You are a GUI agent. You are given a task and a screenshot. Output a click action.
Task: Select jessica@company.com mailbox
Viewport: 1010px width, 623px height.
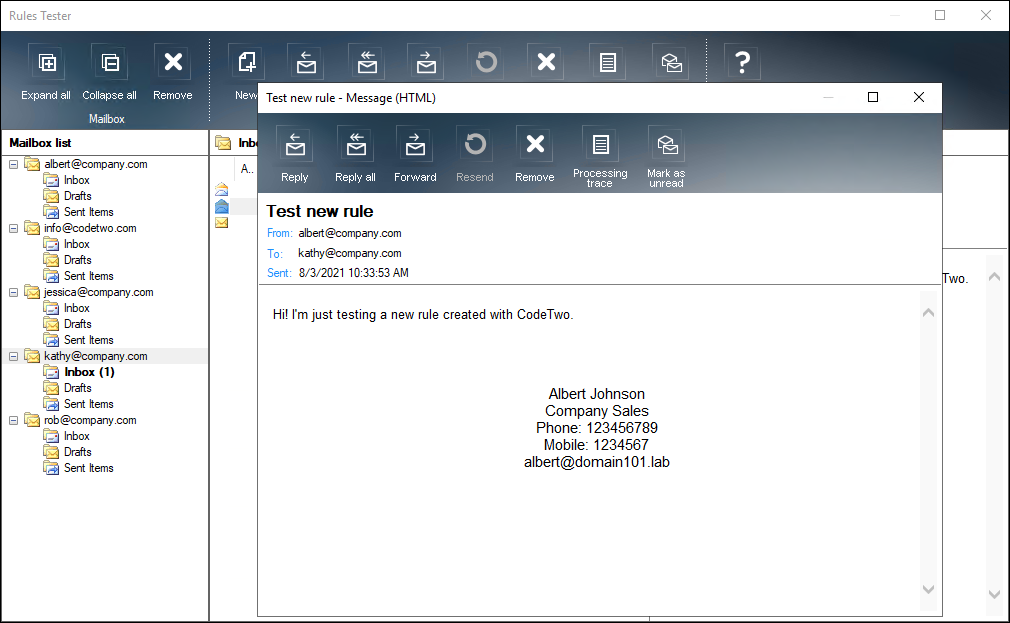99,292
